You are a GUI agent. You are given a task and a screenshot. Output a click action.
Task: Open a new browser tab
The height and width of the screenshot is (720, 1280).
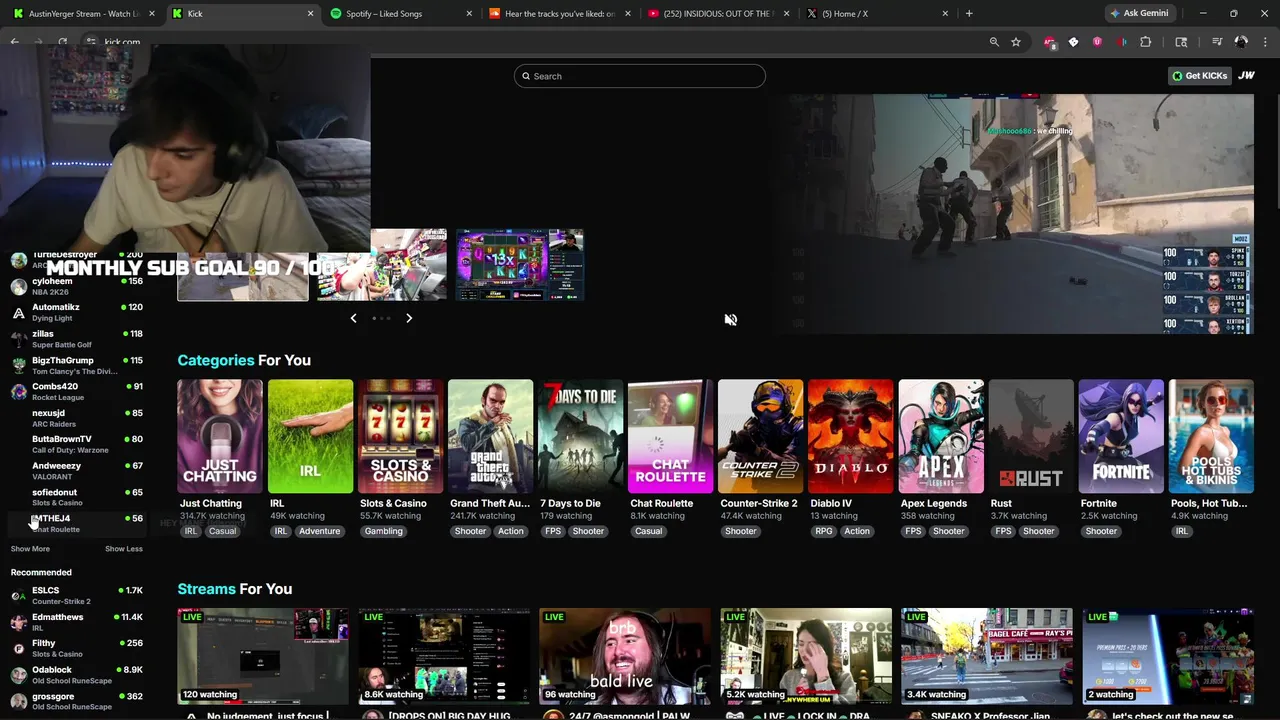click(969, 13)
